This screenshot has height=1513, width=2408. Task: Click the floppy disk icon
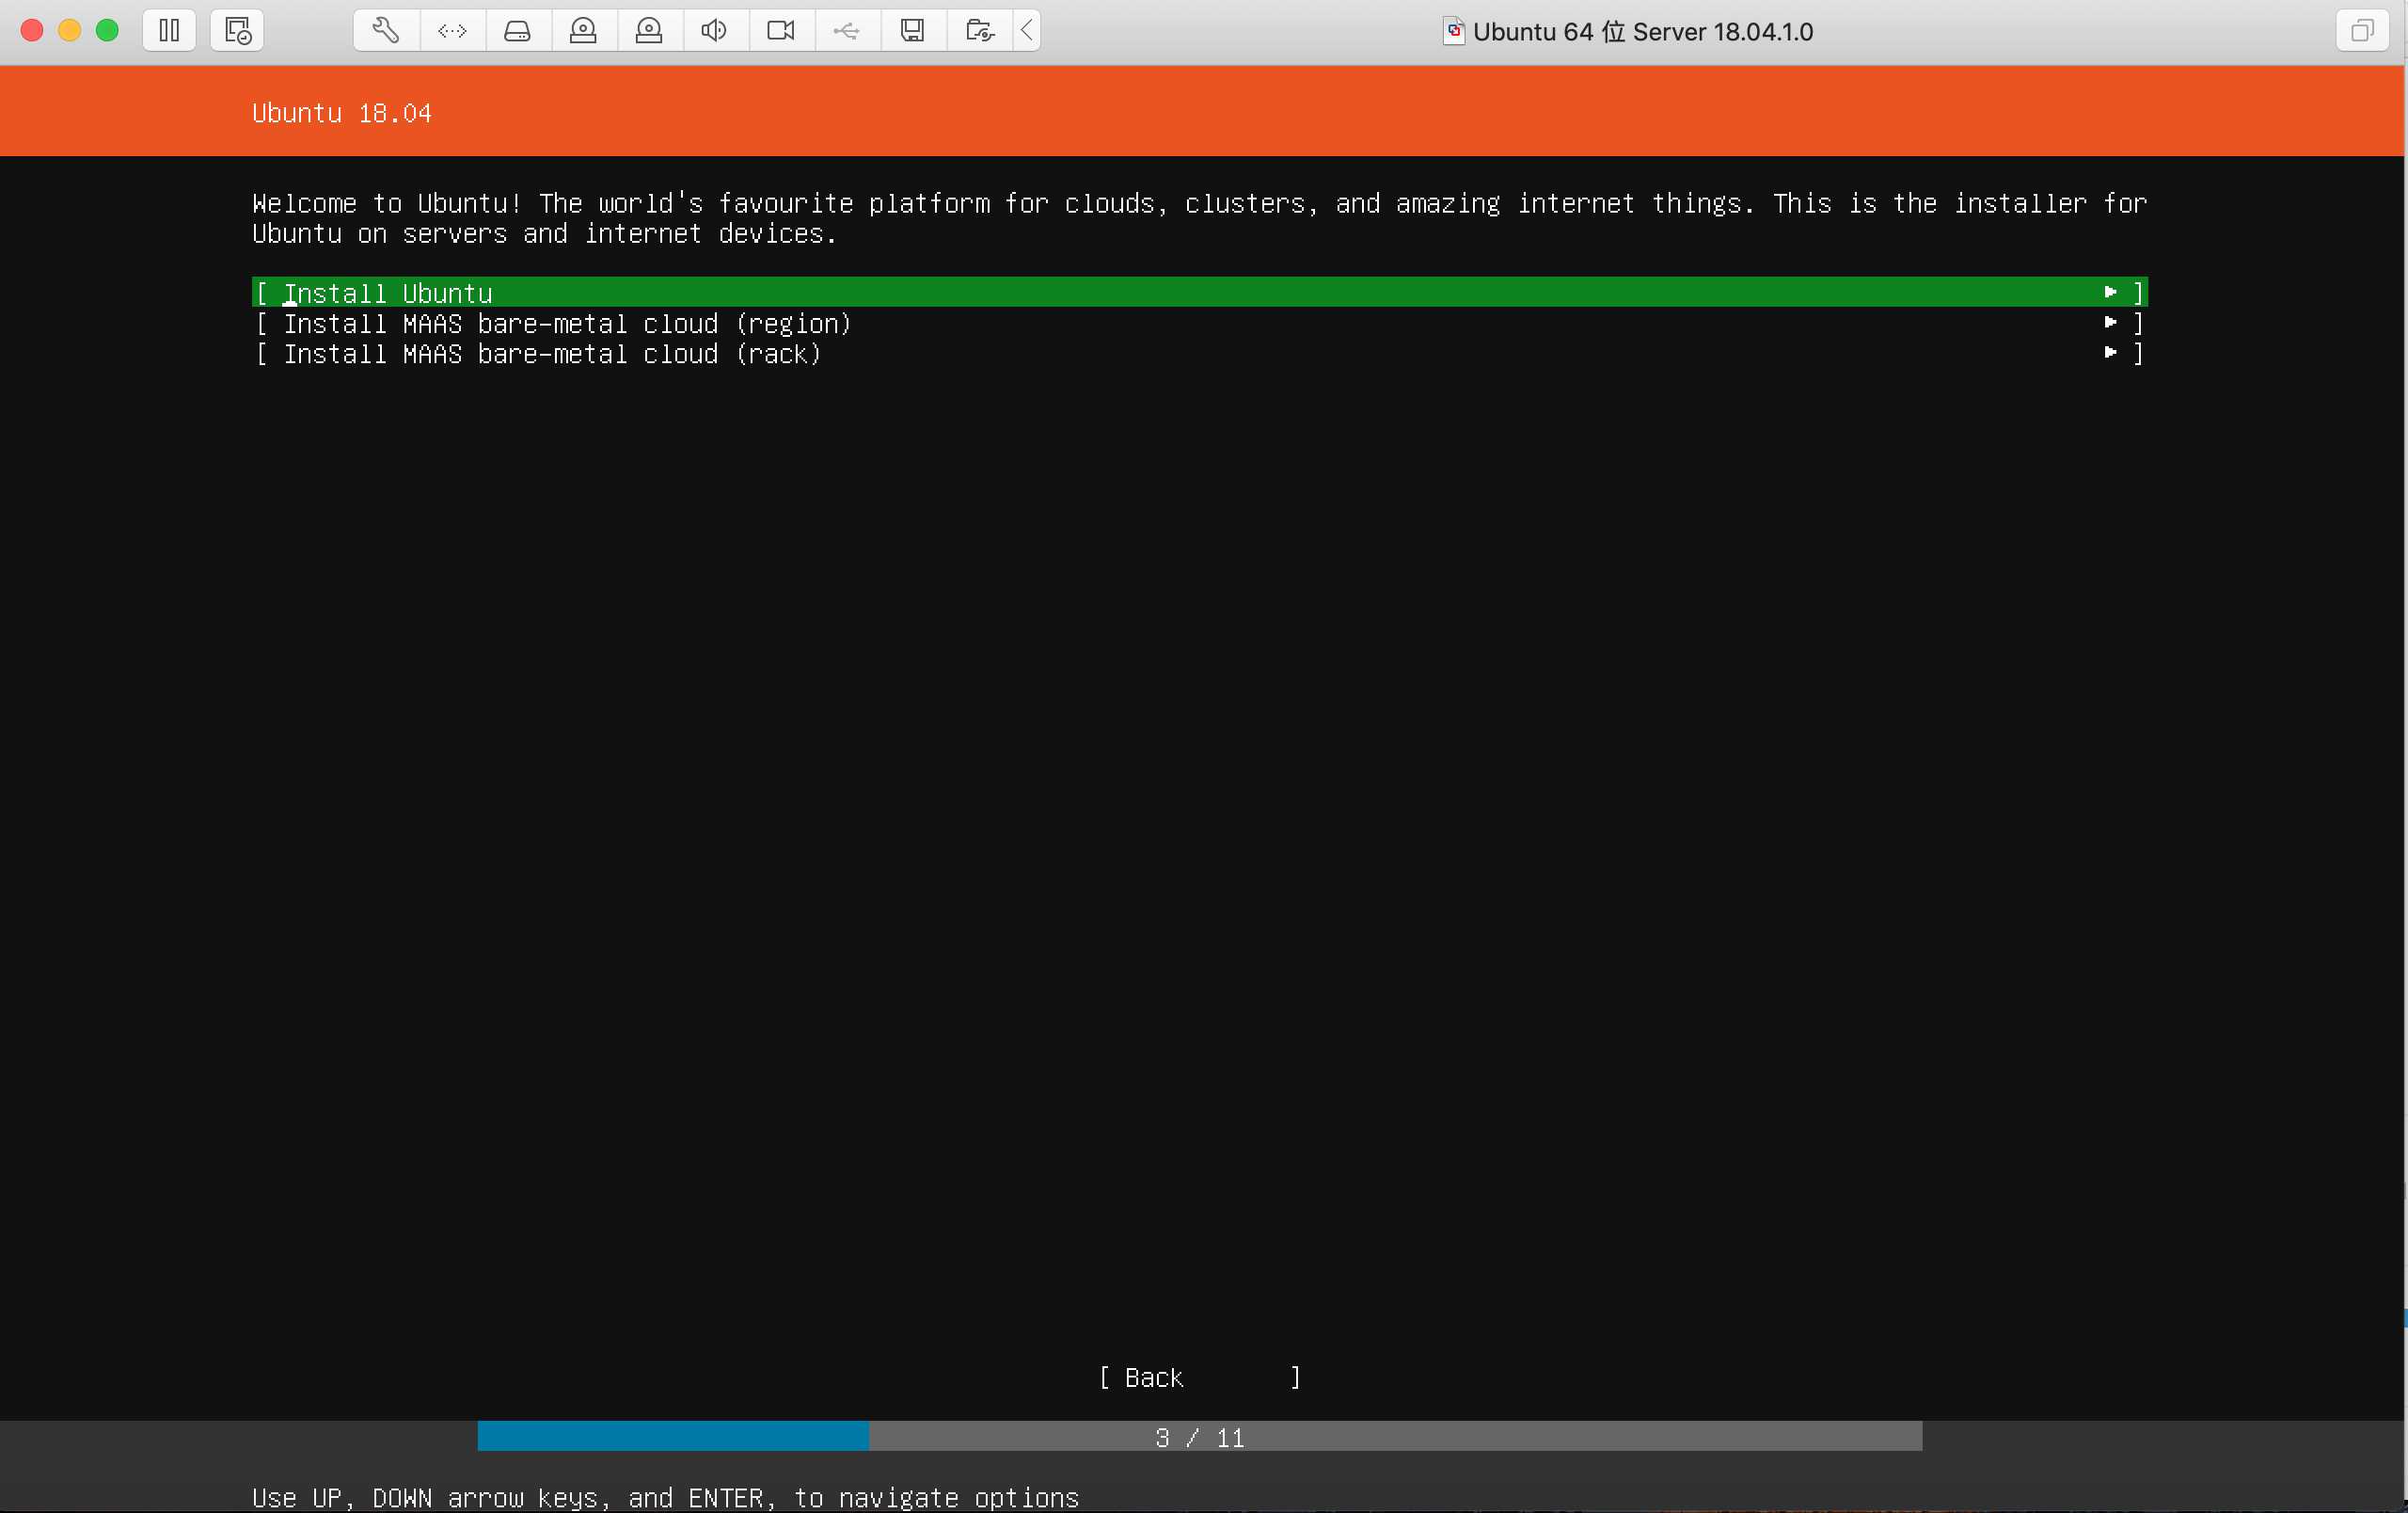coord(912,31)
